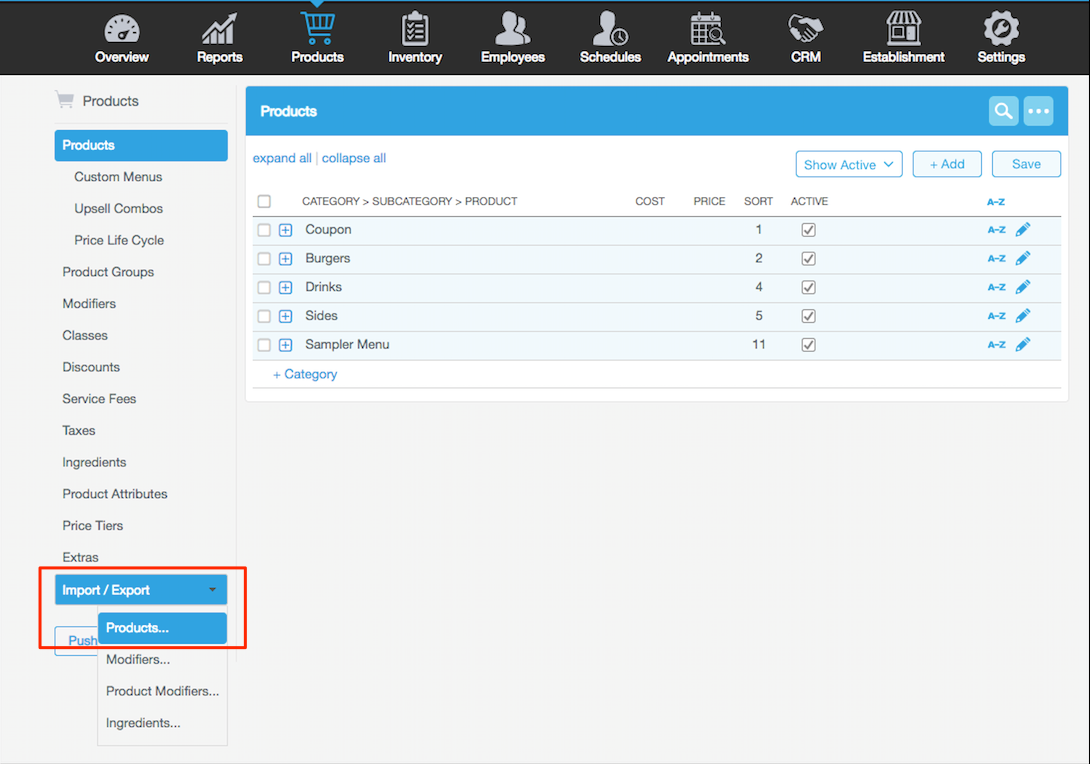Choose Product Modifiers... from import menu
1090x764 pixels.
pos(162,691)
